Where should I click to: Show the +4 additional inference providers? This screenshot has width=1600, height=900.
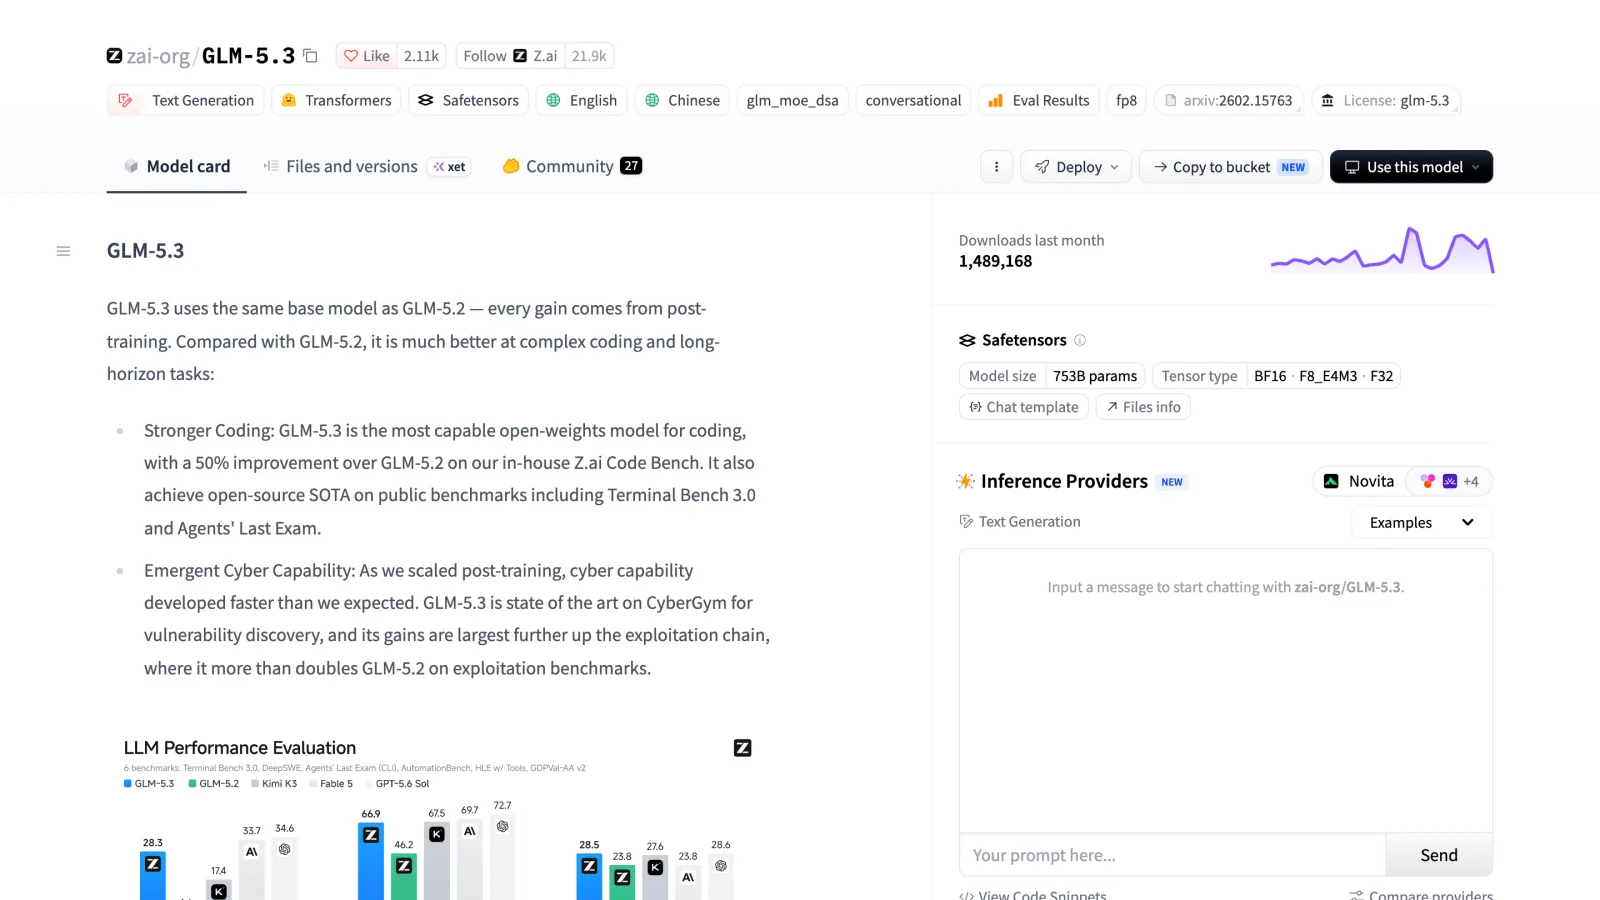[1449, 481]
